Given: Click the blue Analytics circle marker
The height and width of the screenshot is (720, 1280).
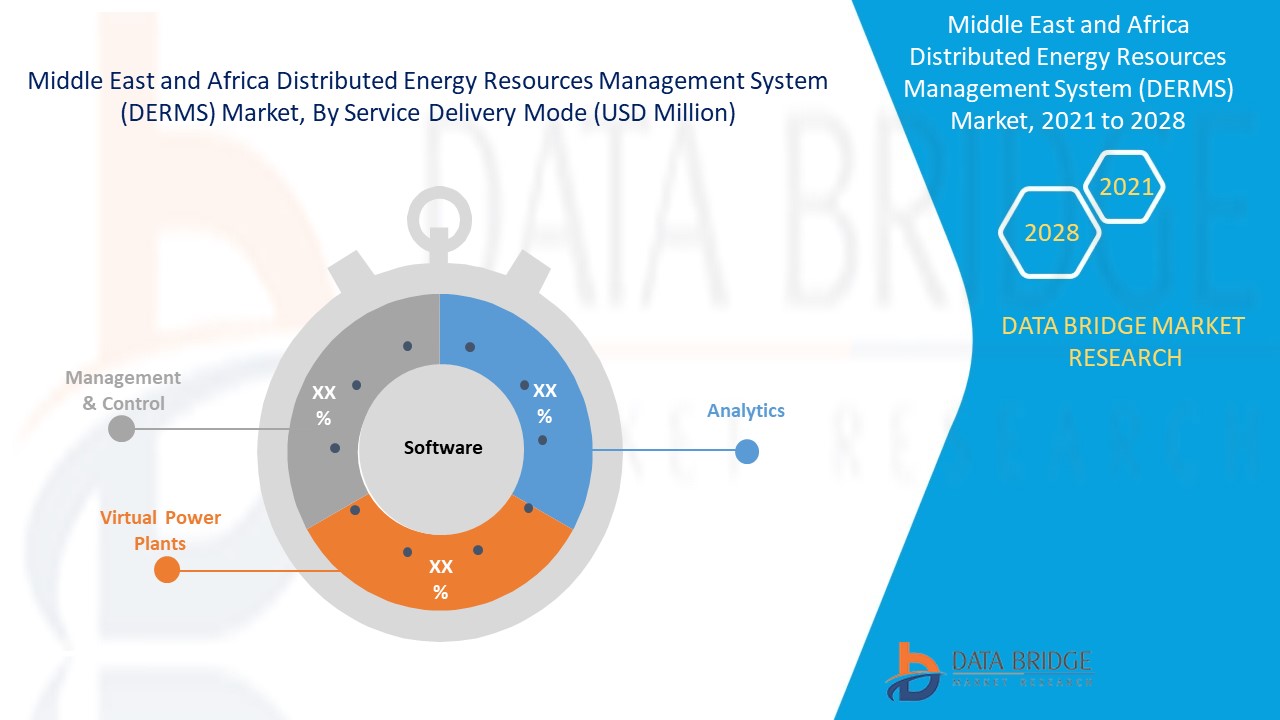Looking at the screenshot, I should point(747,452).
